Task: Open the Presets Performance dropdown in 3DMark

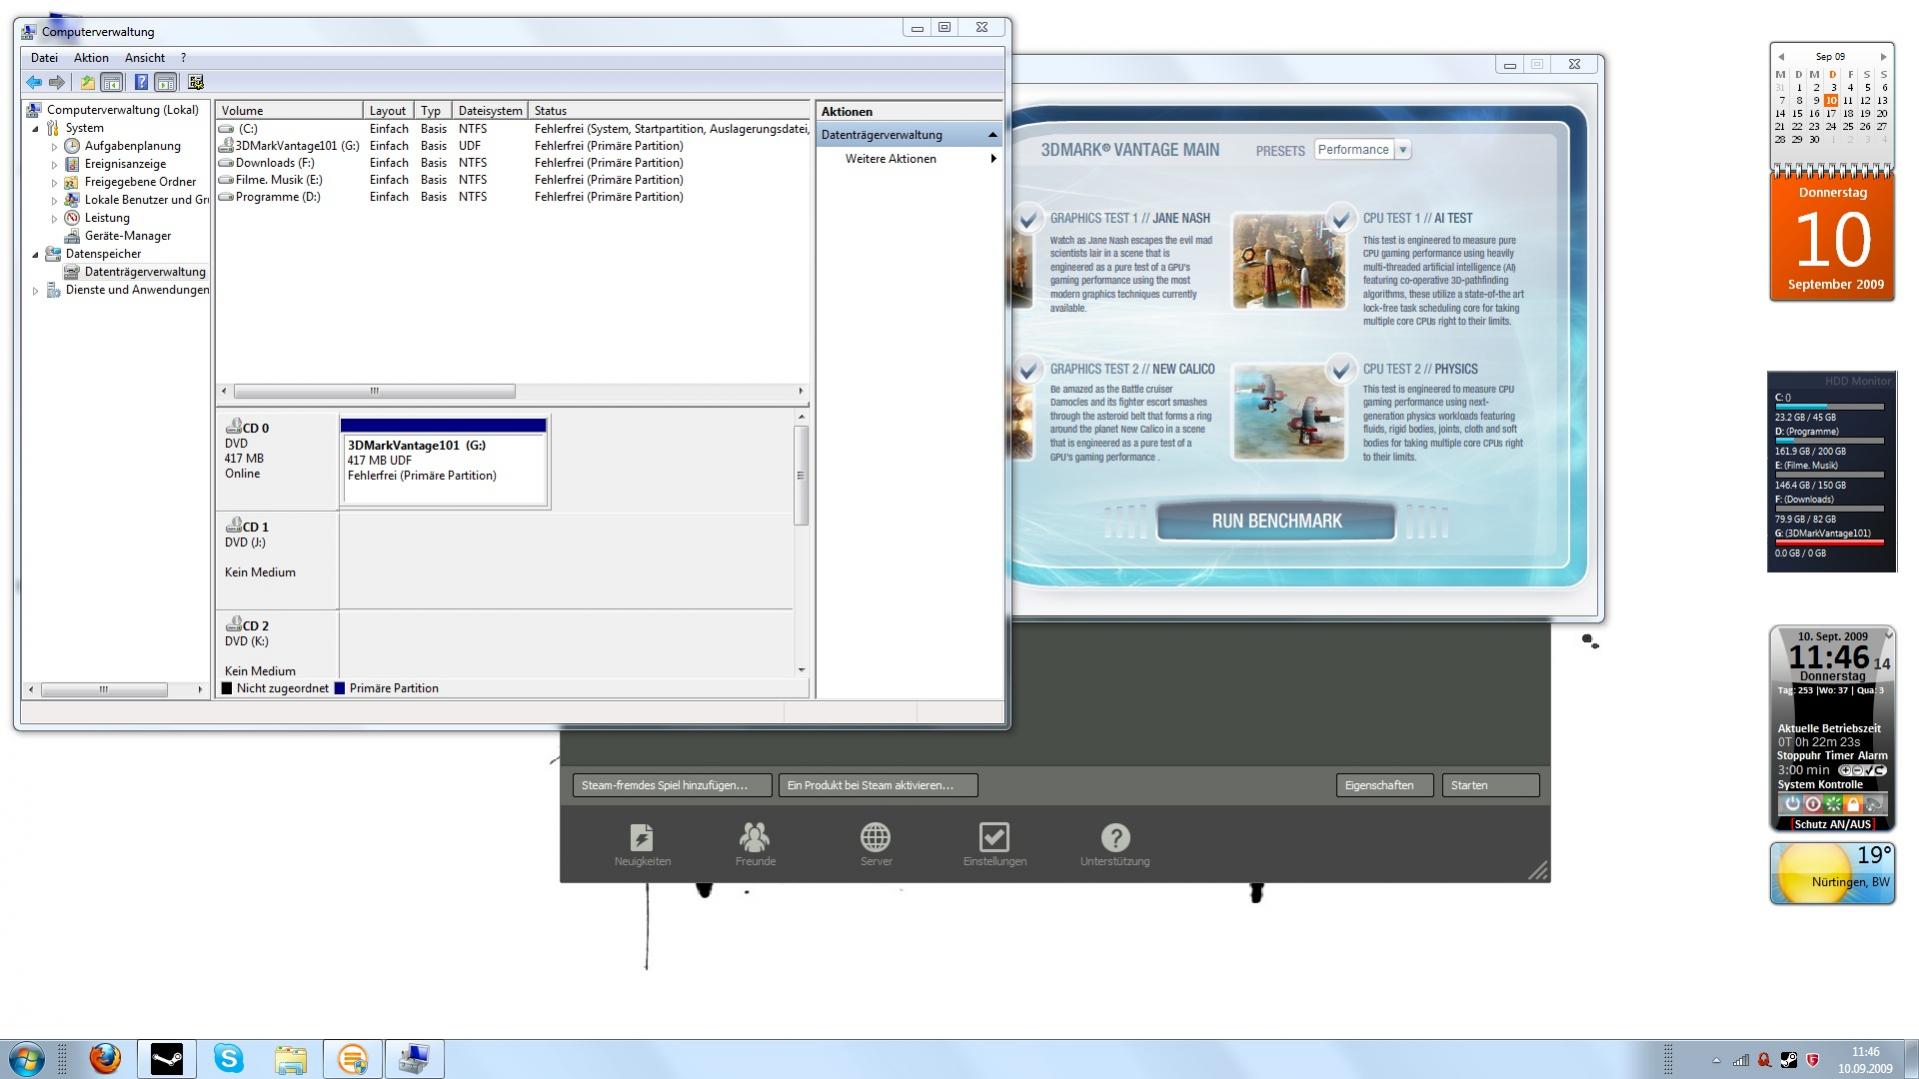Action: coord(1361,150)
